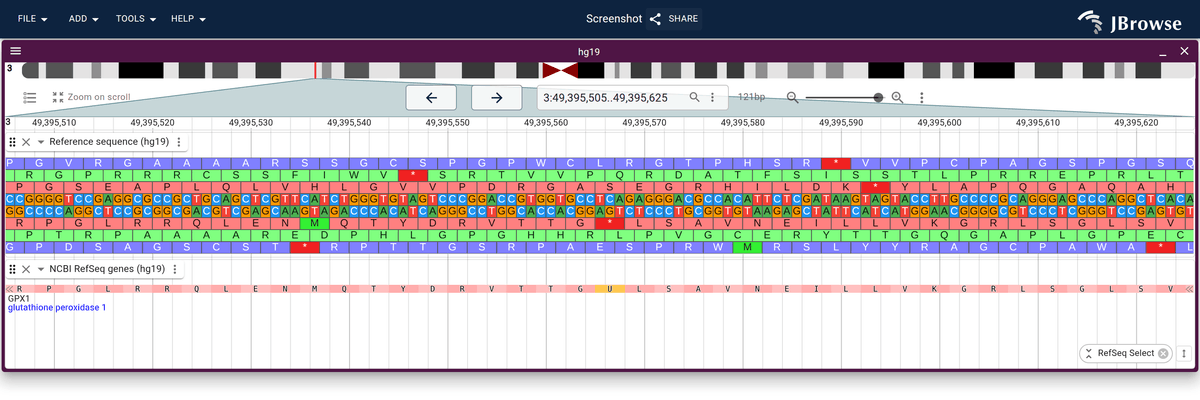
Task: Close the hg19 view
Action: click(x=1184, y=51)
